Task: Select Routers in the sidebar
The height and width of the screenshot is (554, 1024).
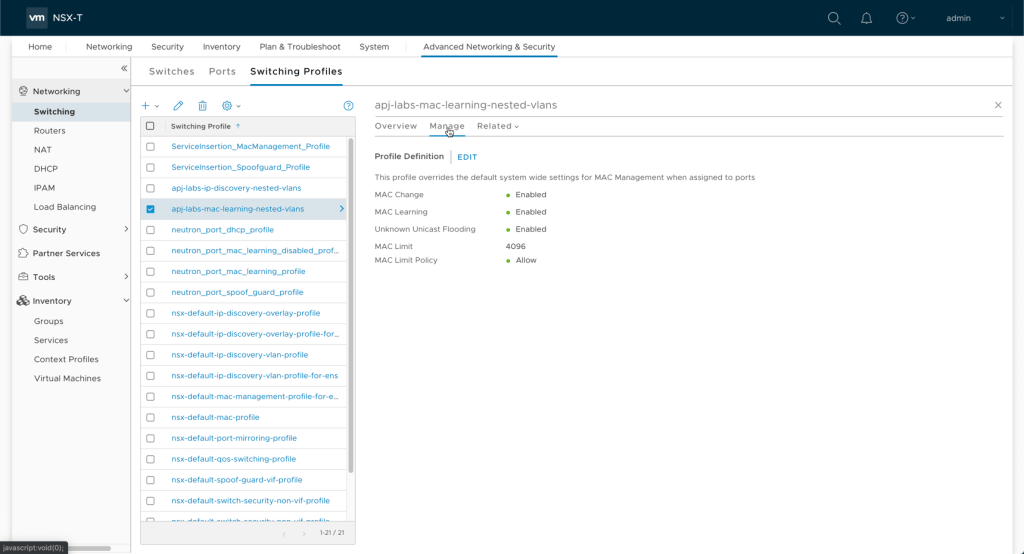Action: (50, 131)
